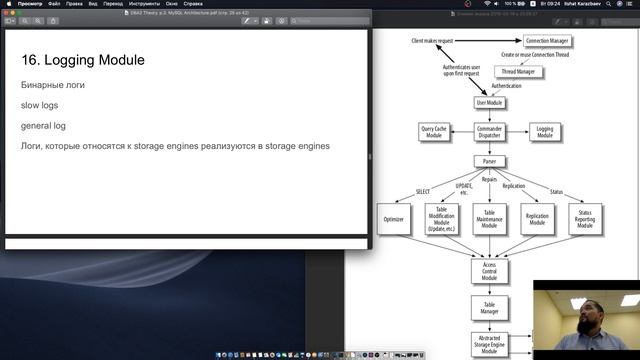The height and width of the screenshot is (360, 640).
Task: Click the line about storage engines logs
Action: [x=175, y=146]
